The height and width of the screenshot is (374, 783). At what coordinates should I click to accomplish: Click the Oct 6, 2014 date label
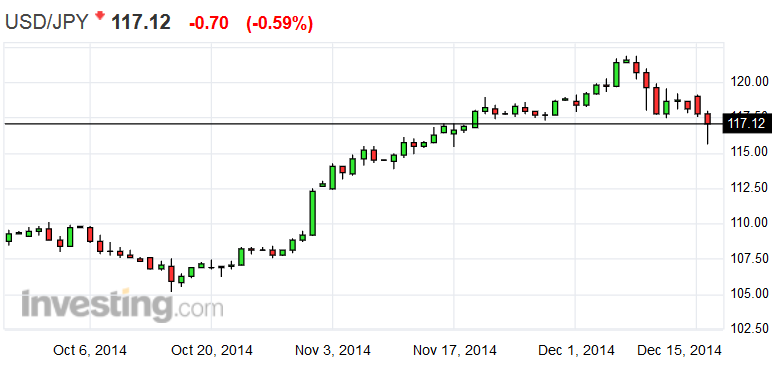[90, 350]
